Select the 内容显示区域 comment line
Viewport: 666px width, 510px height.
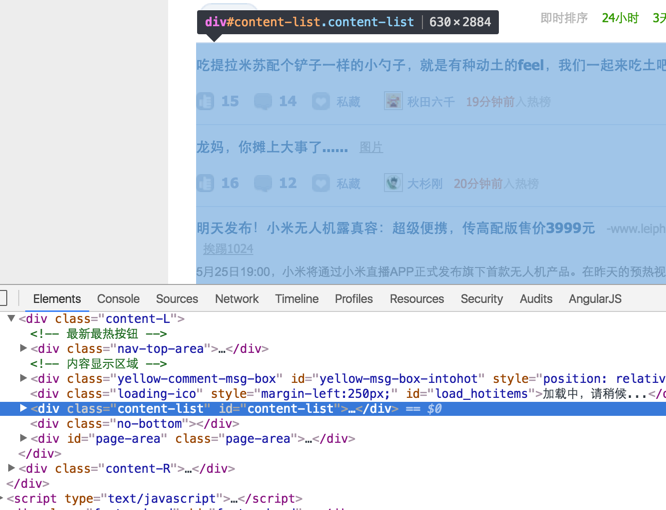tap(99, 364)
